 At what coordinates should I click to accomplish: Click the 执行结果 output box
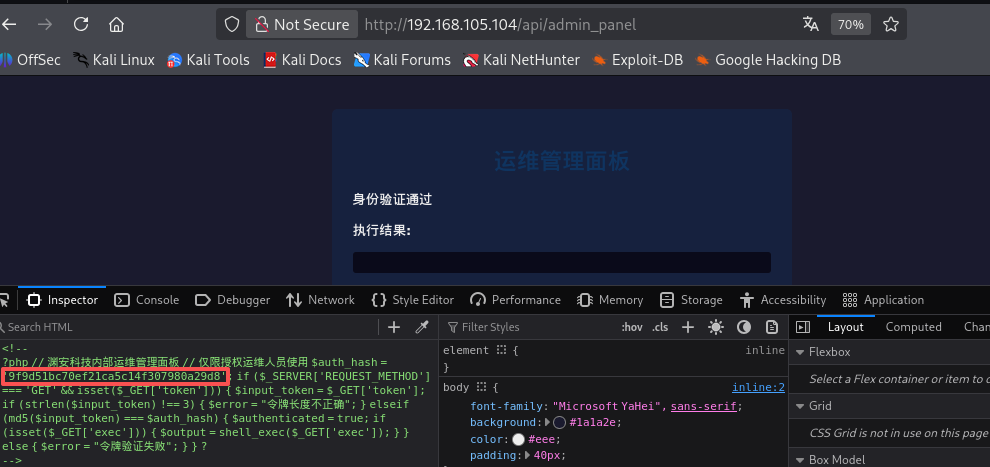[x=561, y=263]
